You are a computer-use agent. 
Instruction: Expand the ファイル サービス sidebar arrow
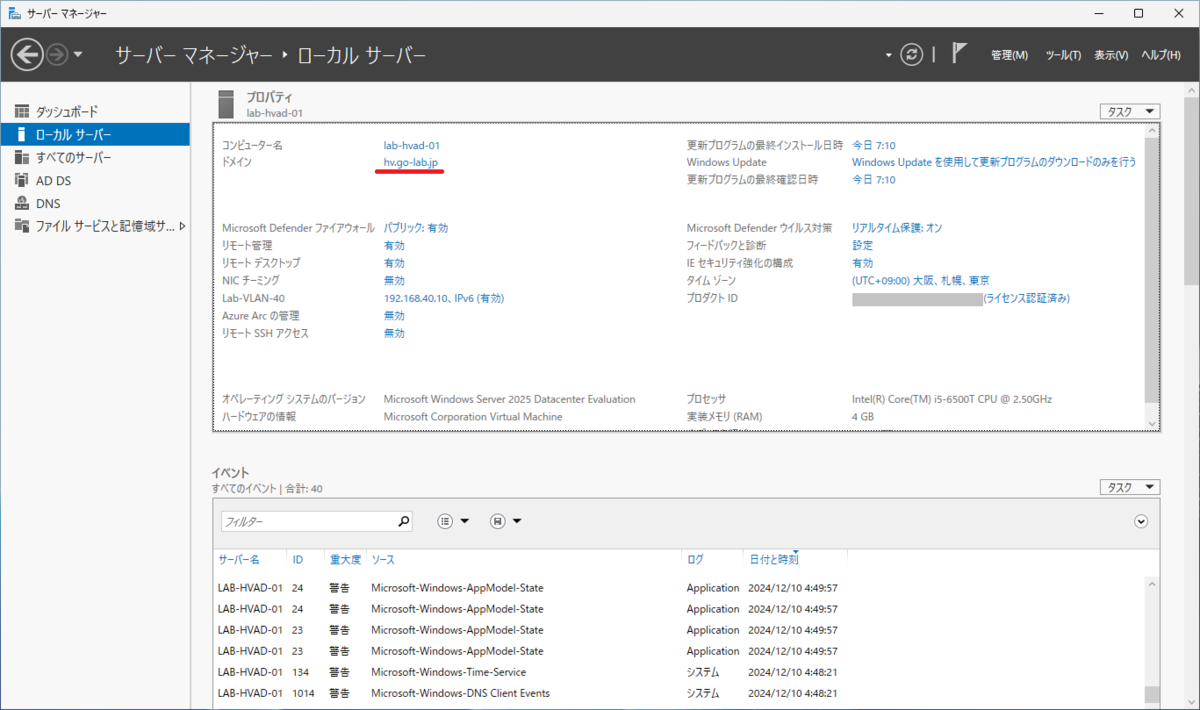click(x=182, y=226)
